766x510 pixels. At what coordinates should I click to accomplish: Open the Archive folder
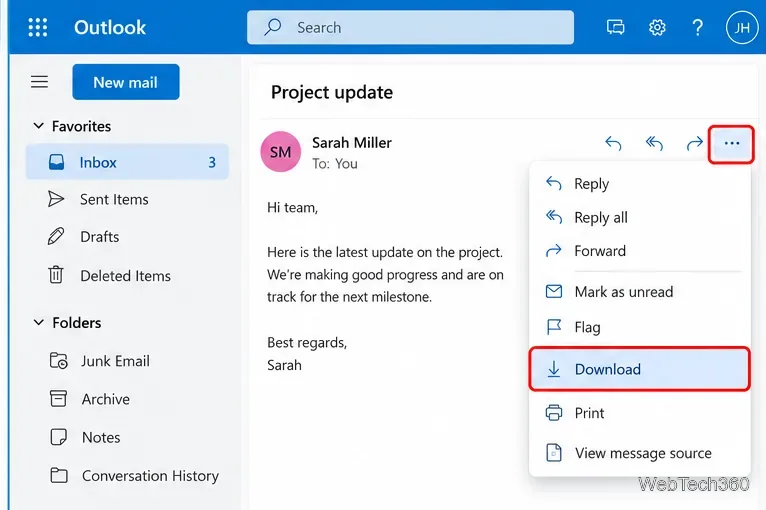(x=127, y=399)
